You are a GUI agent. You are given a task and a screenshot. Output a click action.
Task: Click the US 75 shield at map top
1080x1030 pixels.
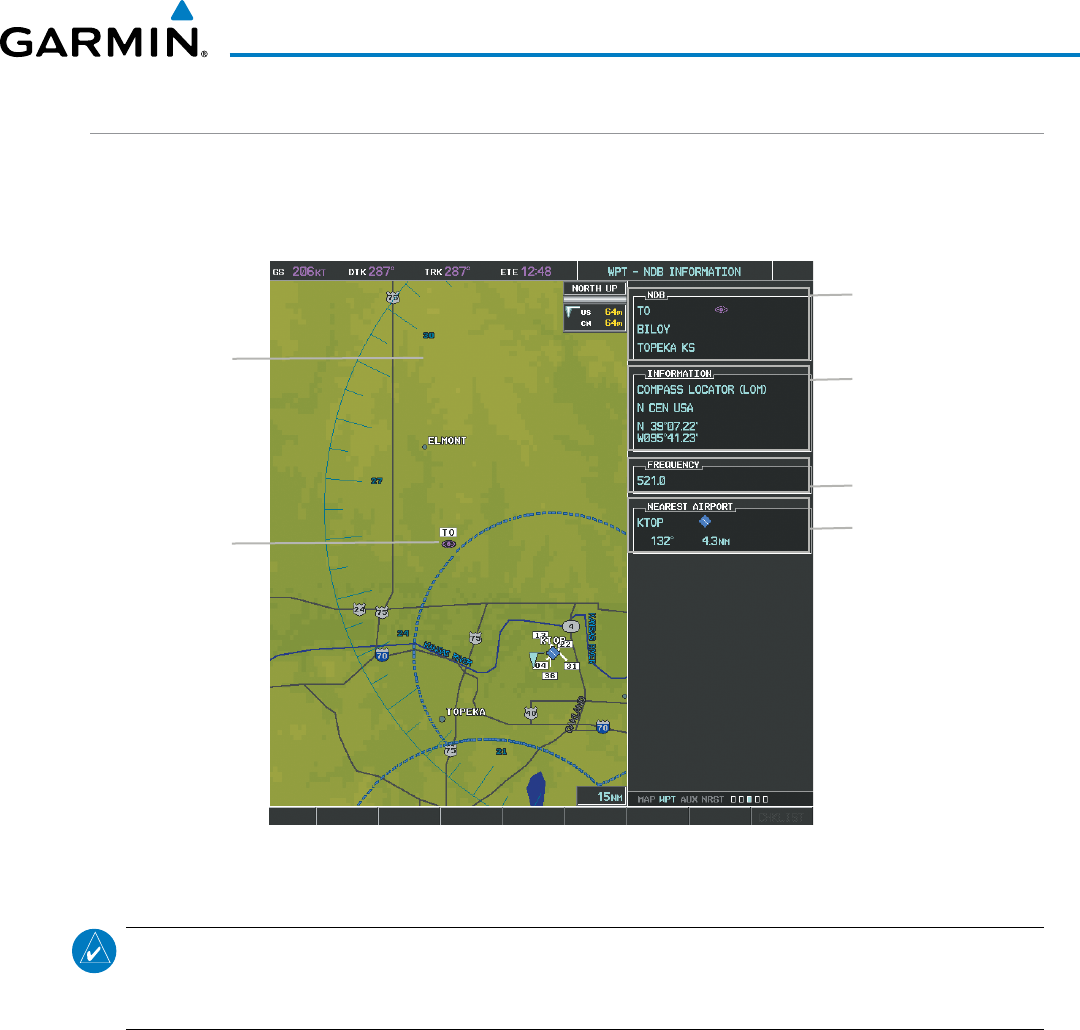[393, 298]
